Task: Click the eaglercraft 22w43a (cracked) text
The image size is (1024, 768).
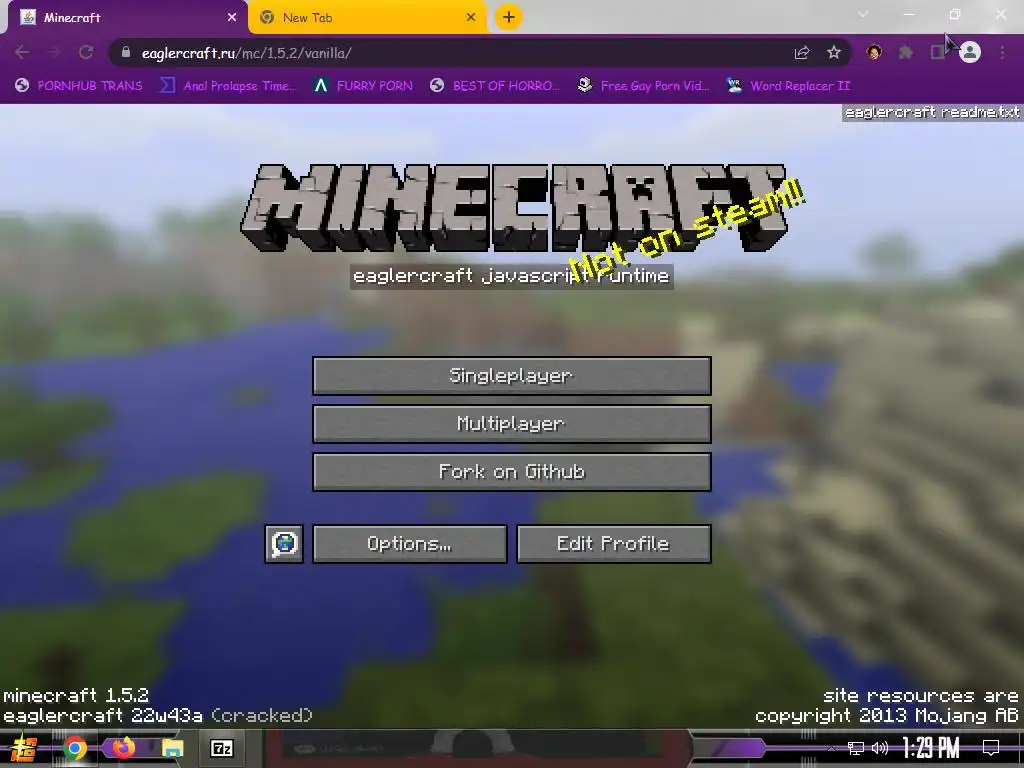Action: click(158, 716)
